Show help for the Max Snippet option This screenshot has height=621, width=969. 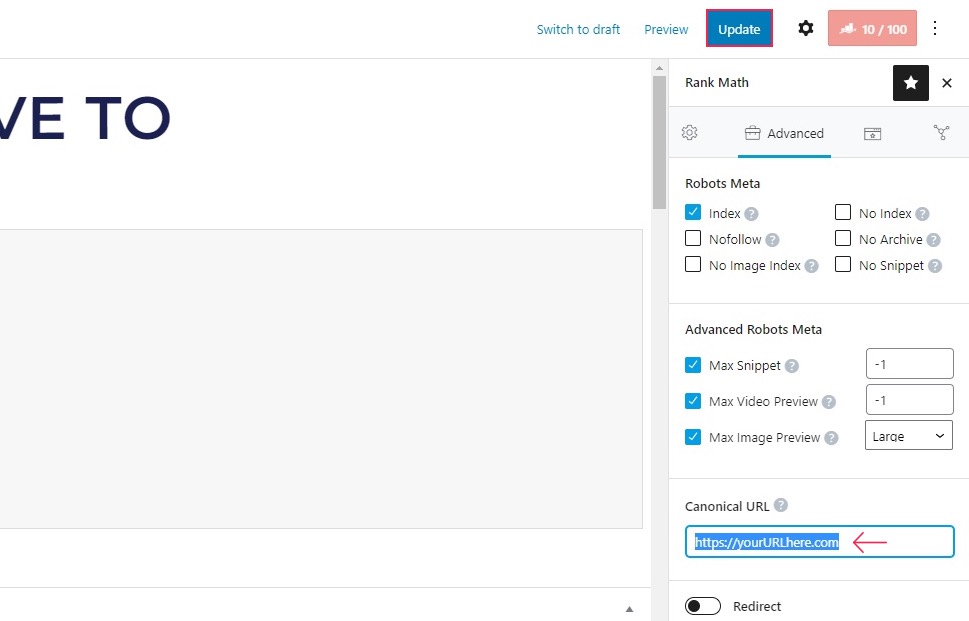tap(792, 366)
